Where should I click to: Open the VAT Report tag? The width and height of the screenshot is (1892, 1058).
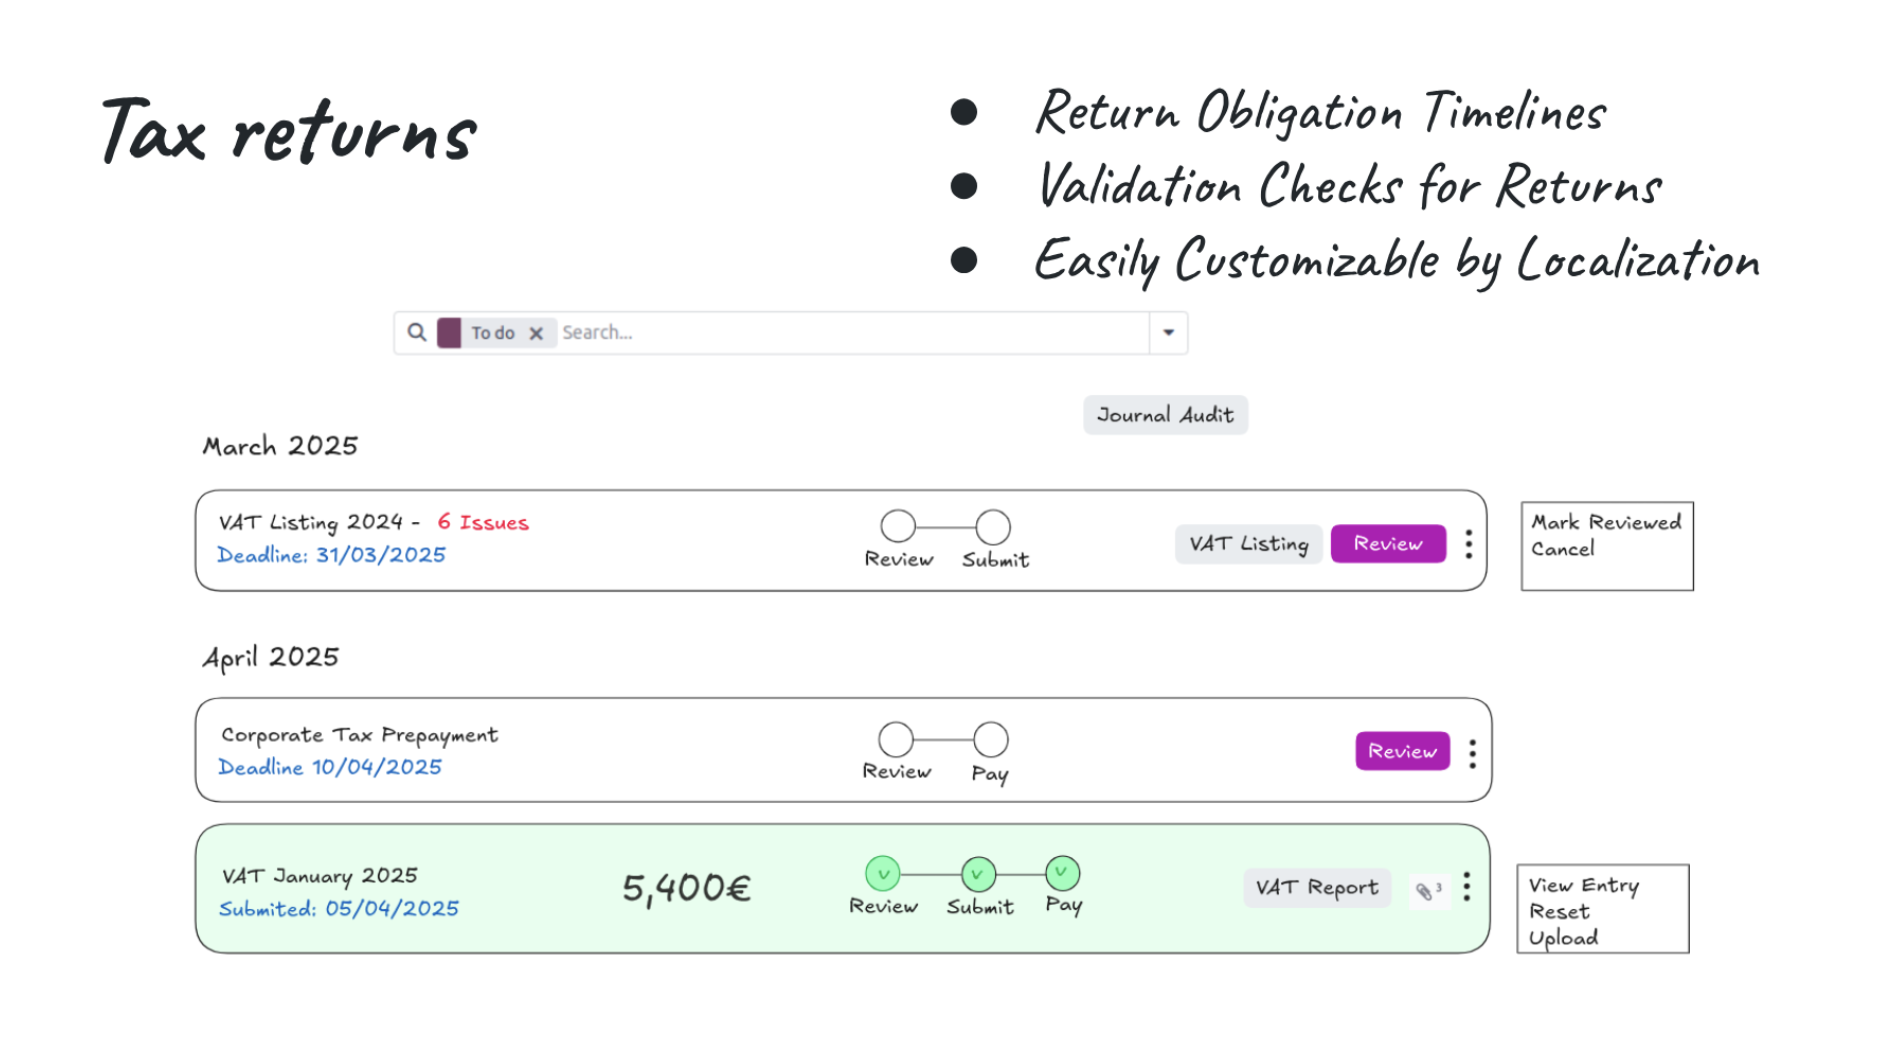coord(1316,888)
